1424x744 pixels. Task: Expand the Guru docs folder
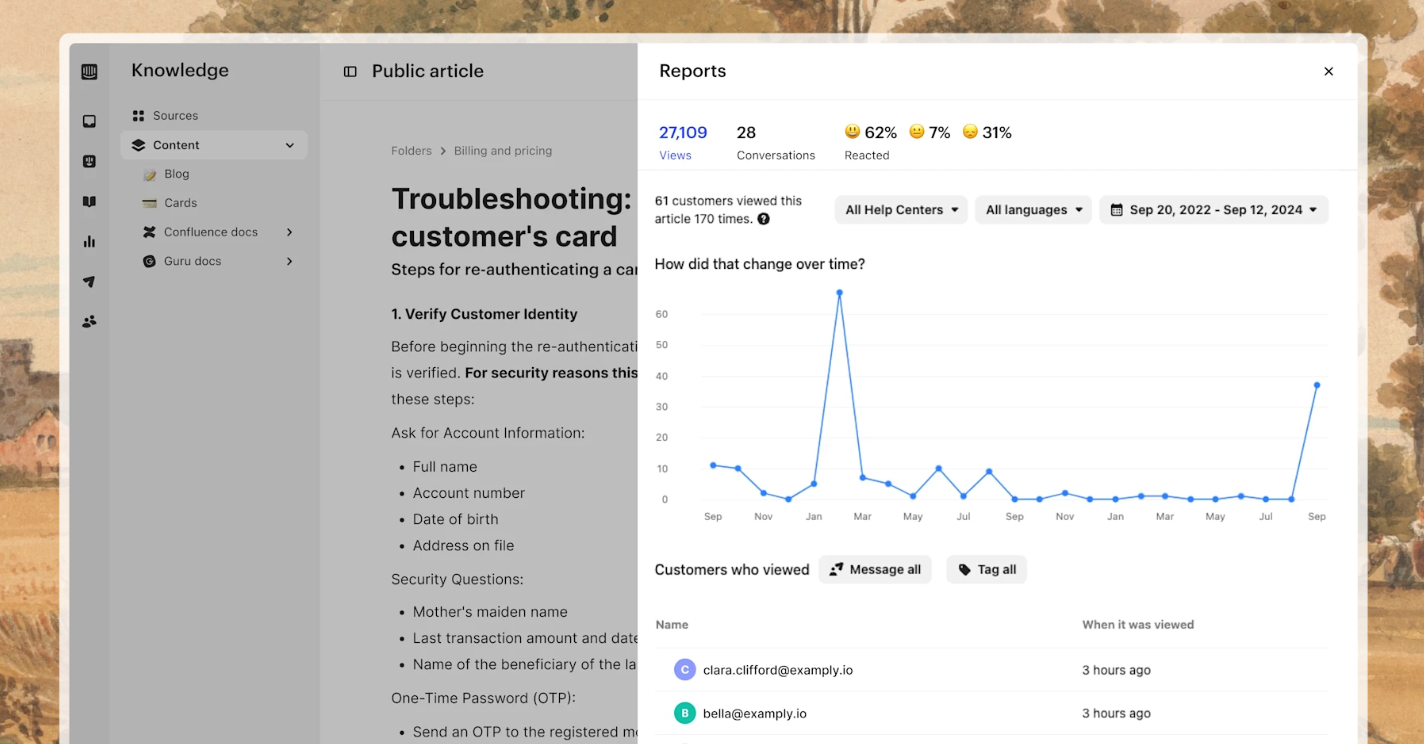290,261
